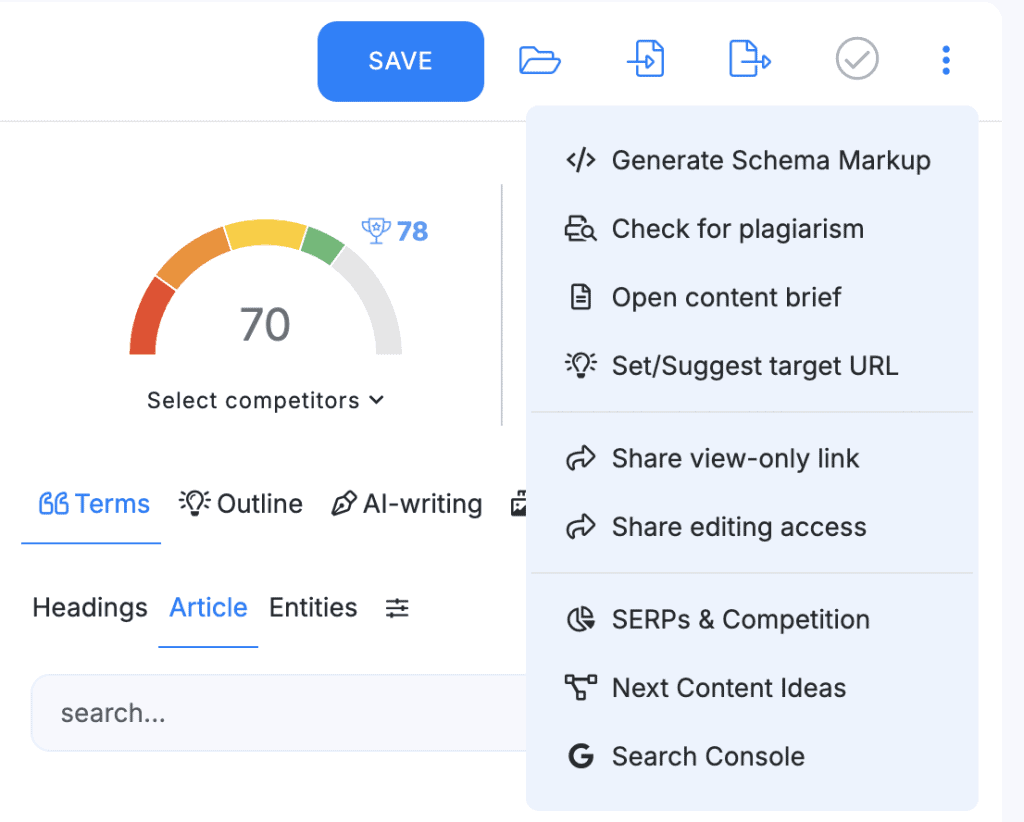
Task: Click the open folder icon
Action: [x=540, y=61]
